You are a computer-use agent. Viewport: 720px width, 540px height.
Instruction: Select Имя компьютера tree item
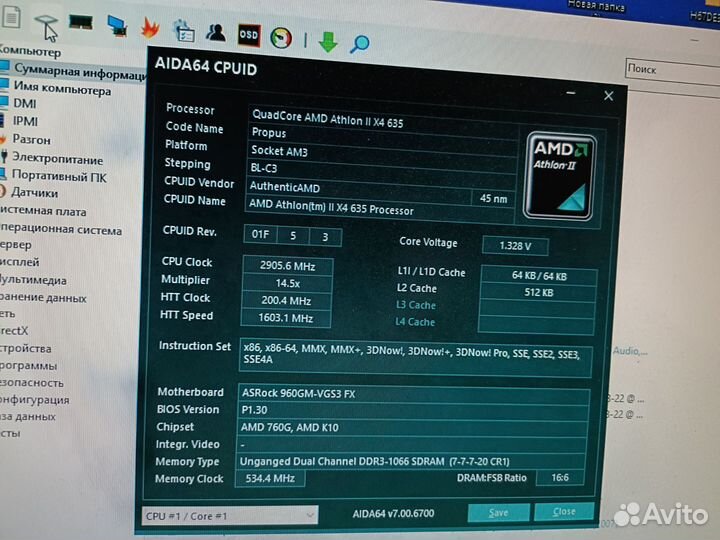click(x=62, y=88)
